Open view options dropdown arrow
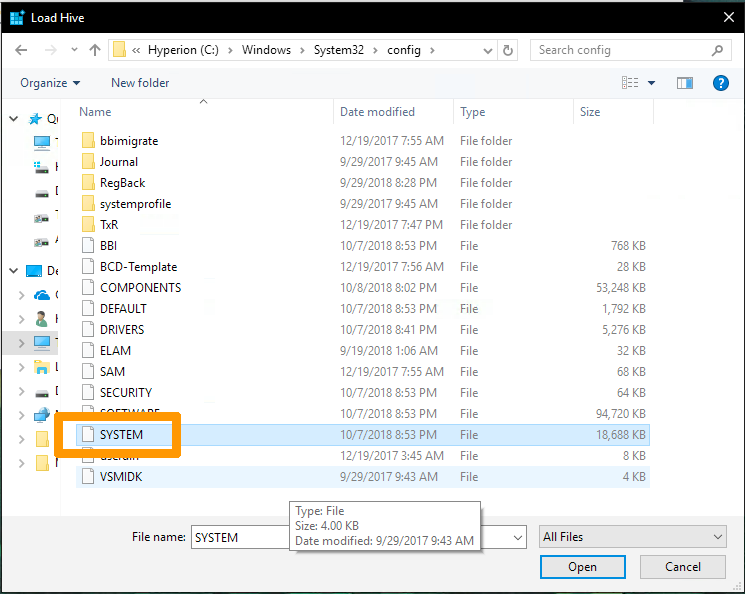 click(652, 83)
